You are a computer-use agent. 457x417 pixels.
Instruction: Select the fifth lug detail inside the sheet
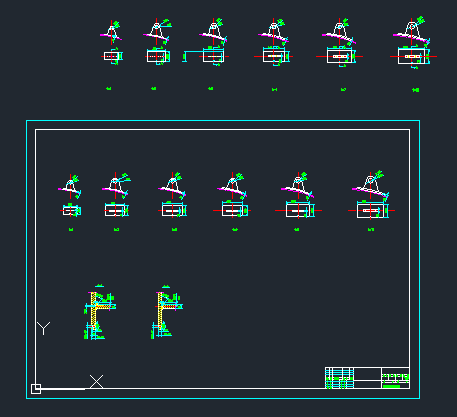298,195
